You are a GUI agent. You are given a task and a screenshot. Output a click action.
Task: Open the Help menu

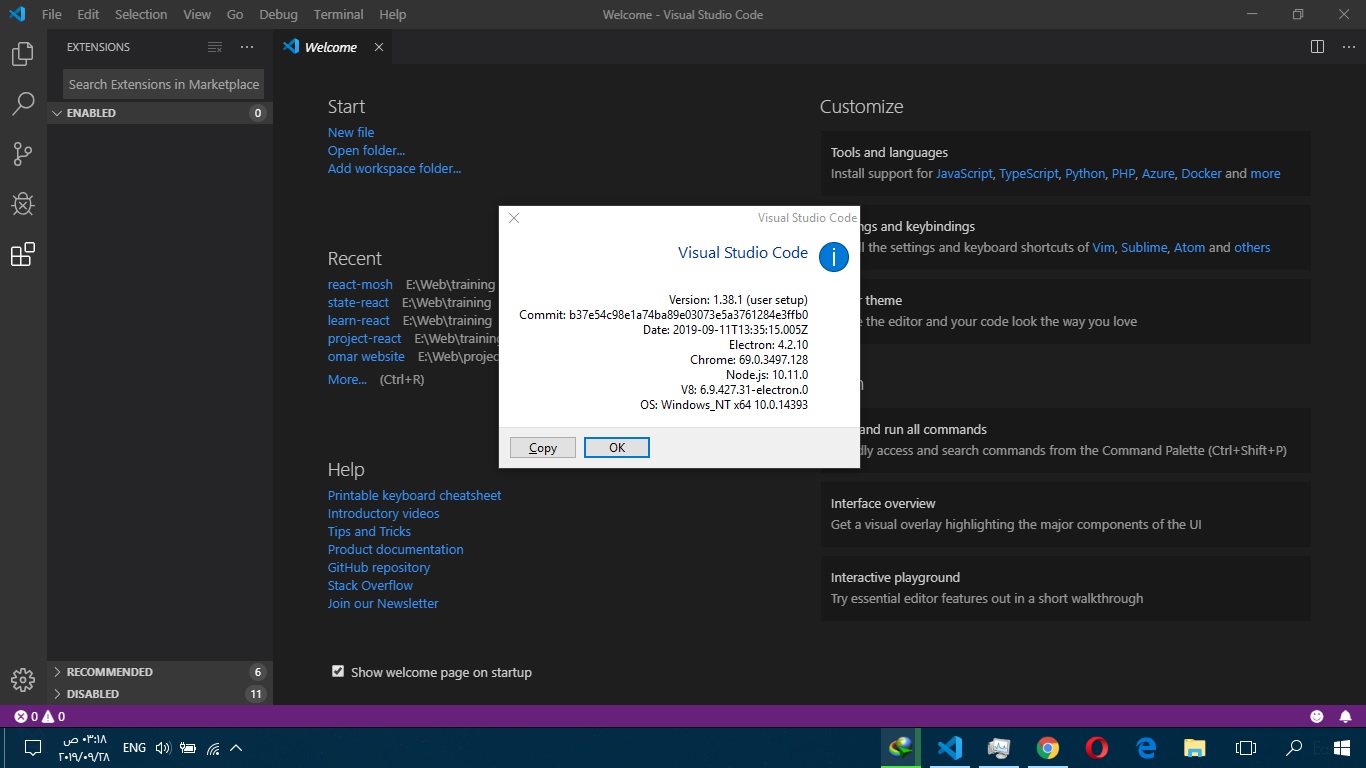tap(393, 14)
